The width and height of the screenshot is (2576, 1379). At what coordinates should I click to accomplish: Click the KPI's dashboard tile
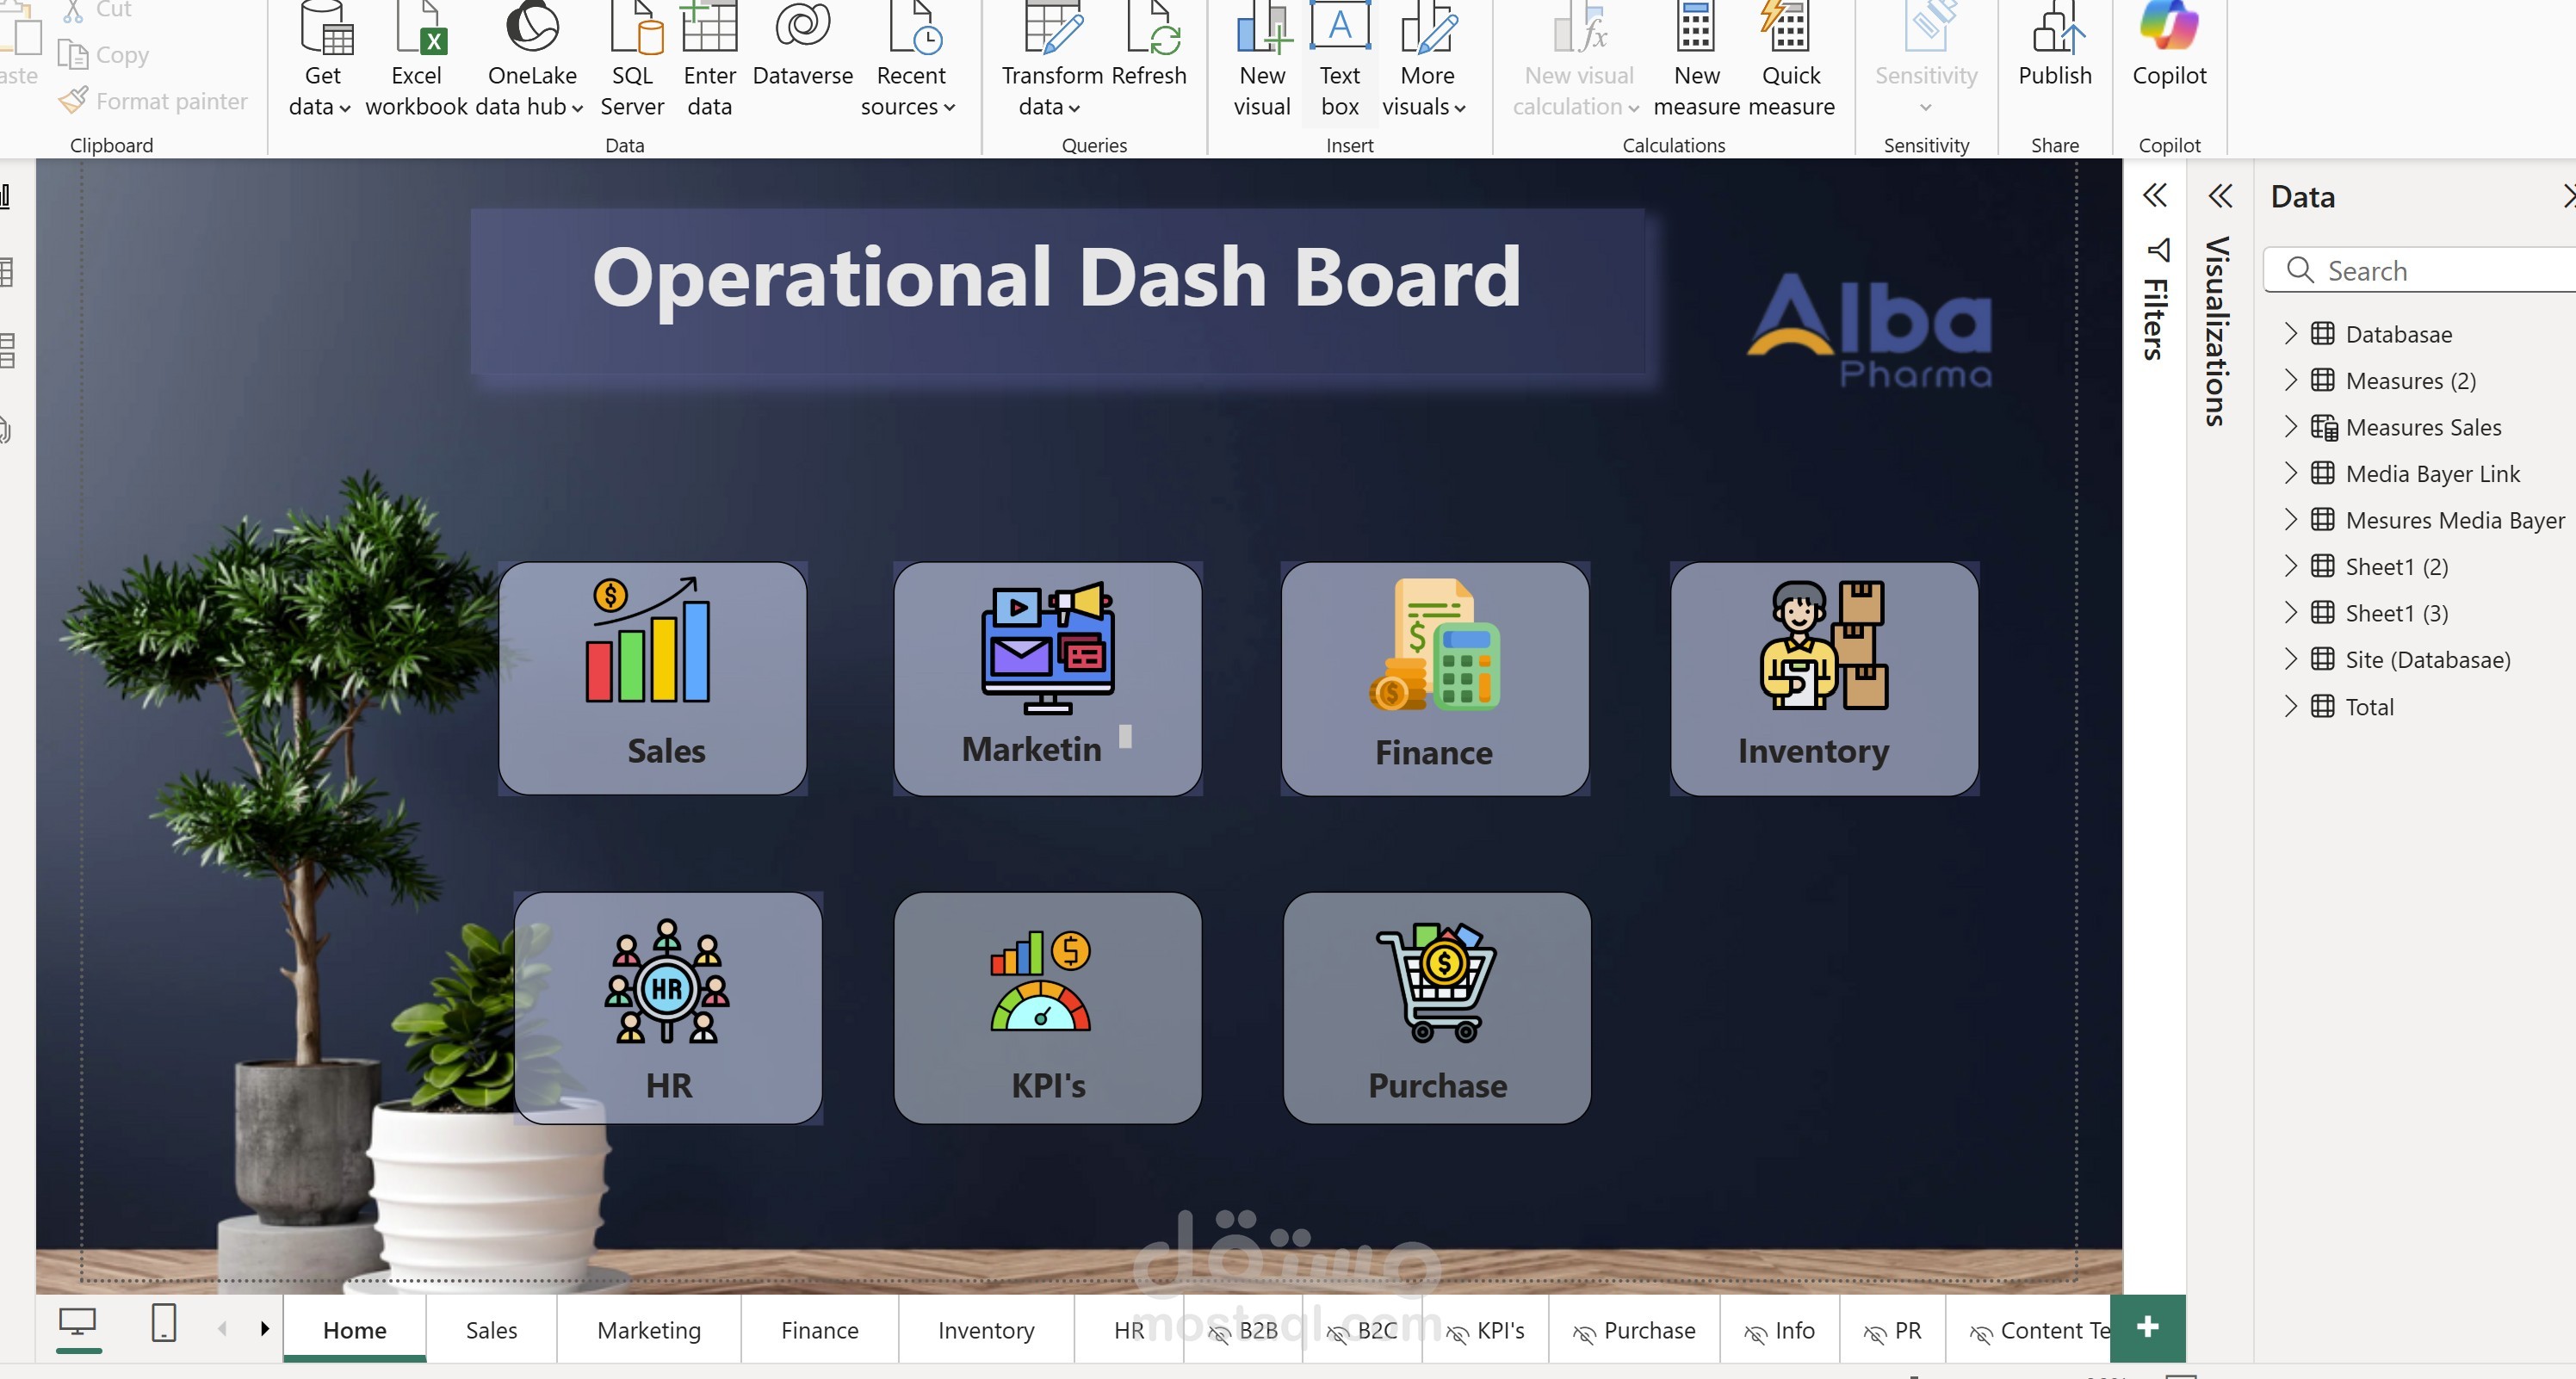(x=1047, y=1008)
